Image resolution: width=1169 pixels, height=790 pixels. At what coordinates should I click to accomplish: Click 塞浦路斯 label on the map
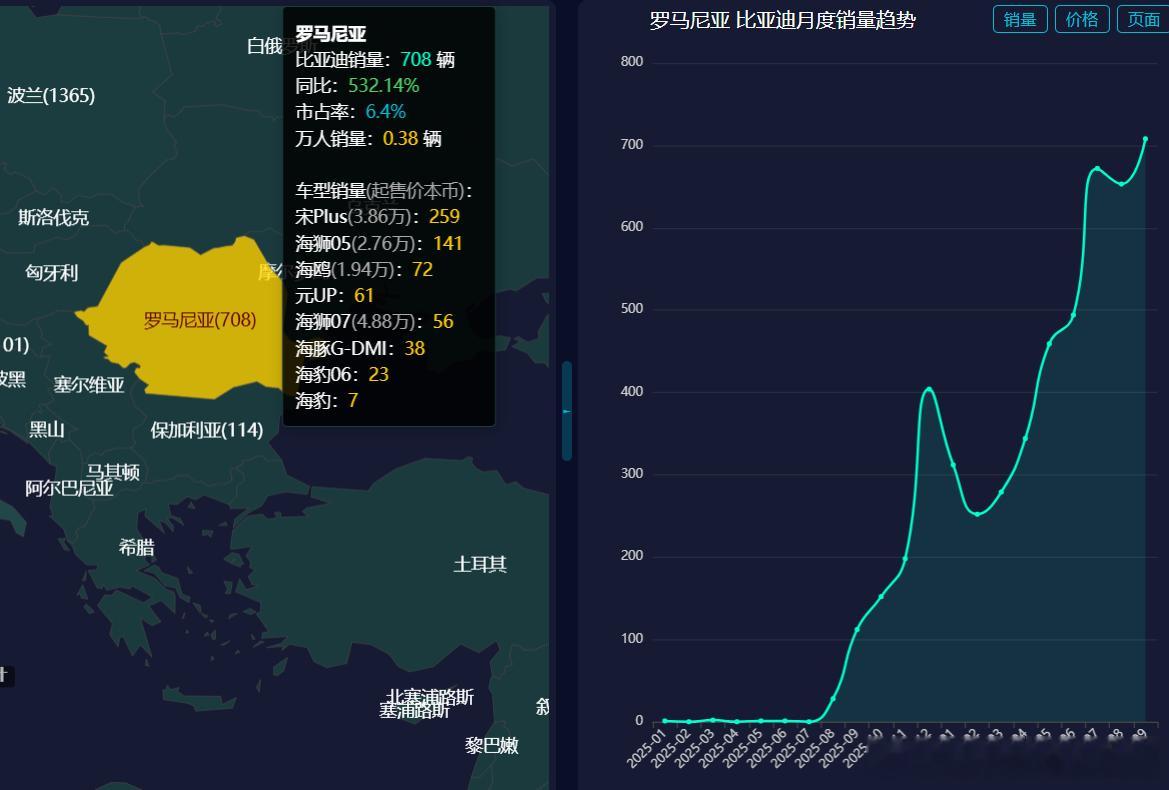click(414, 710)
